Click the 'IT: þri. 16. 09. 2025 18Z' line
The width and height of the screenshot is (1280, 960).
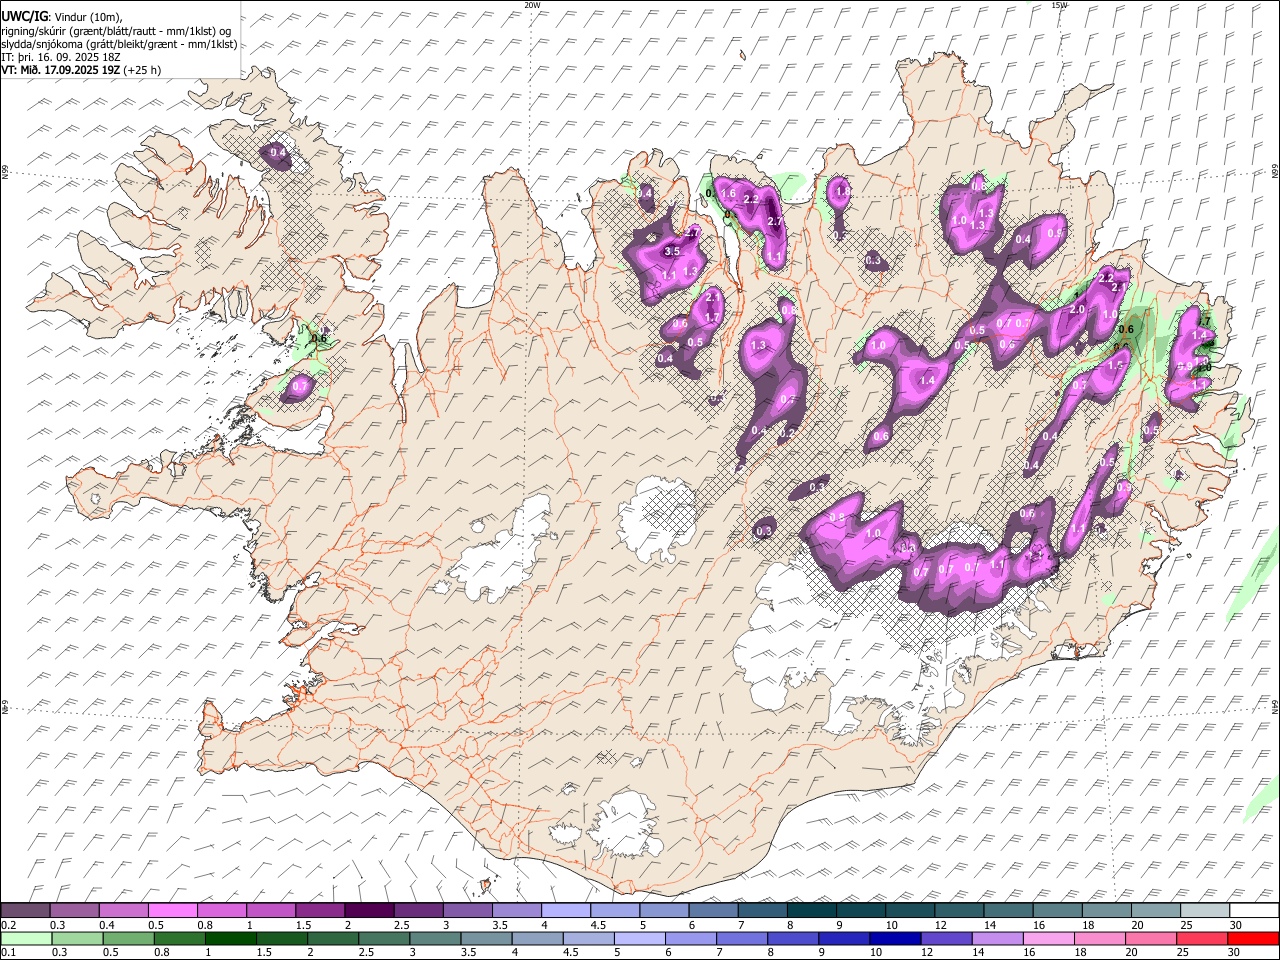60,58
